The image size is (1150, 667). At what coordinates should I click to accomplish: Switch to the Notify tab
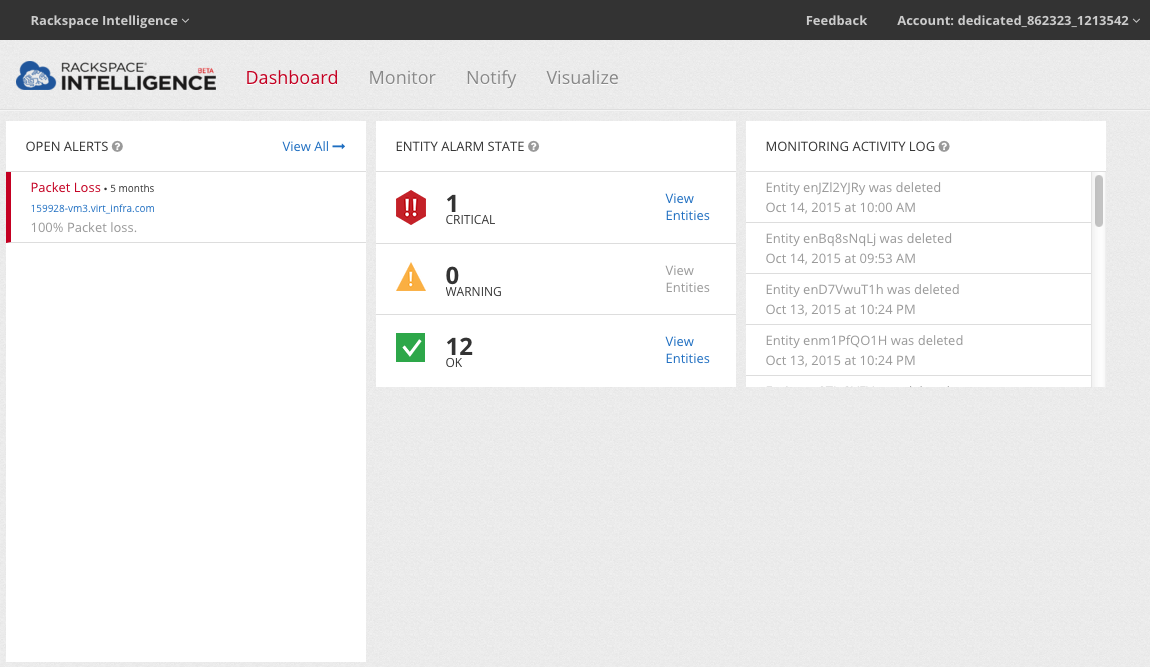(x=491, y=77)
